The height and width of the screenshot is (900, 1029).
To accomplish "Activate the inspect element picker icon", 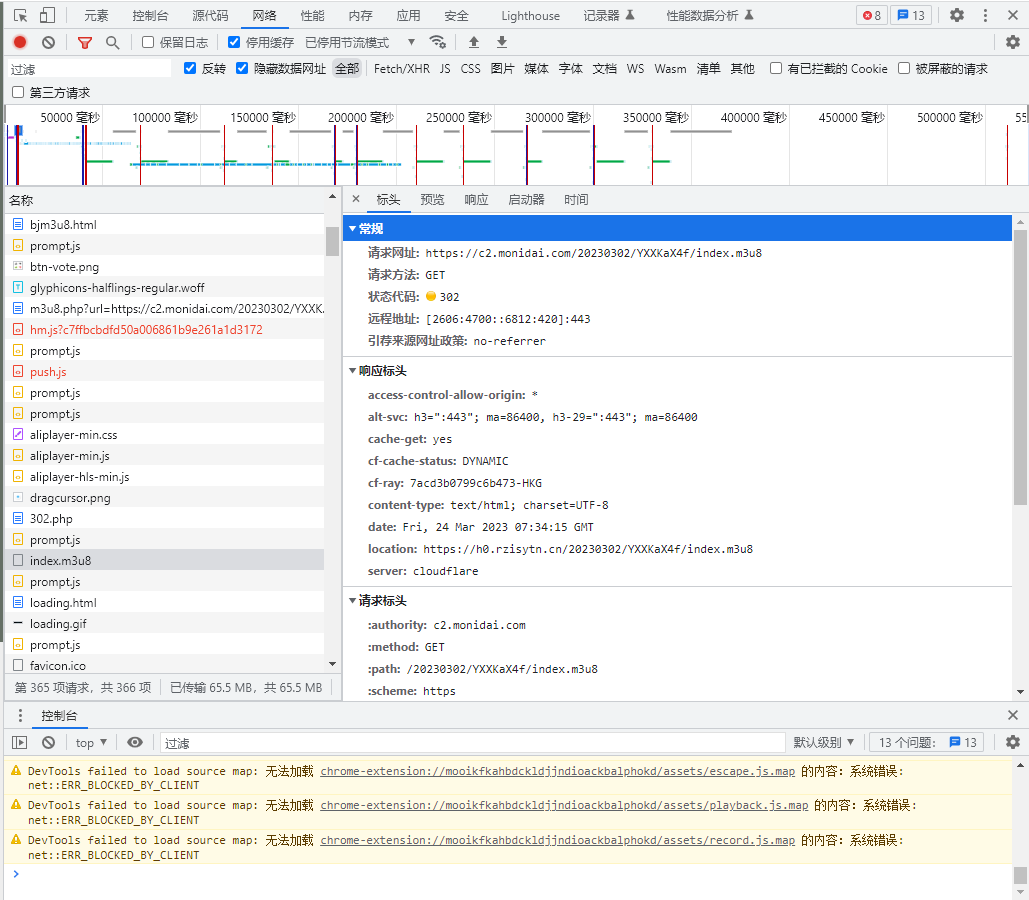I will point(20,15).
